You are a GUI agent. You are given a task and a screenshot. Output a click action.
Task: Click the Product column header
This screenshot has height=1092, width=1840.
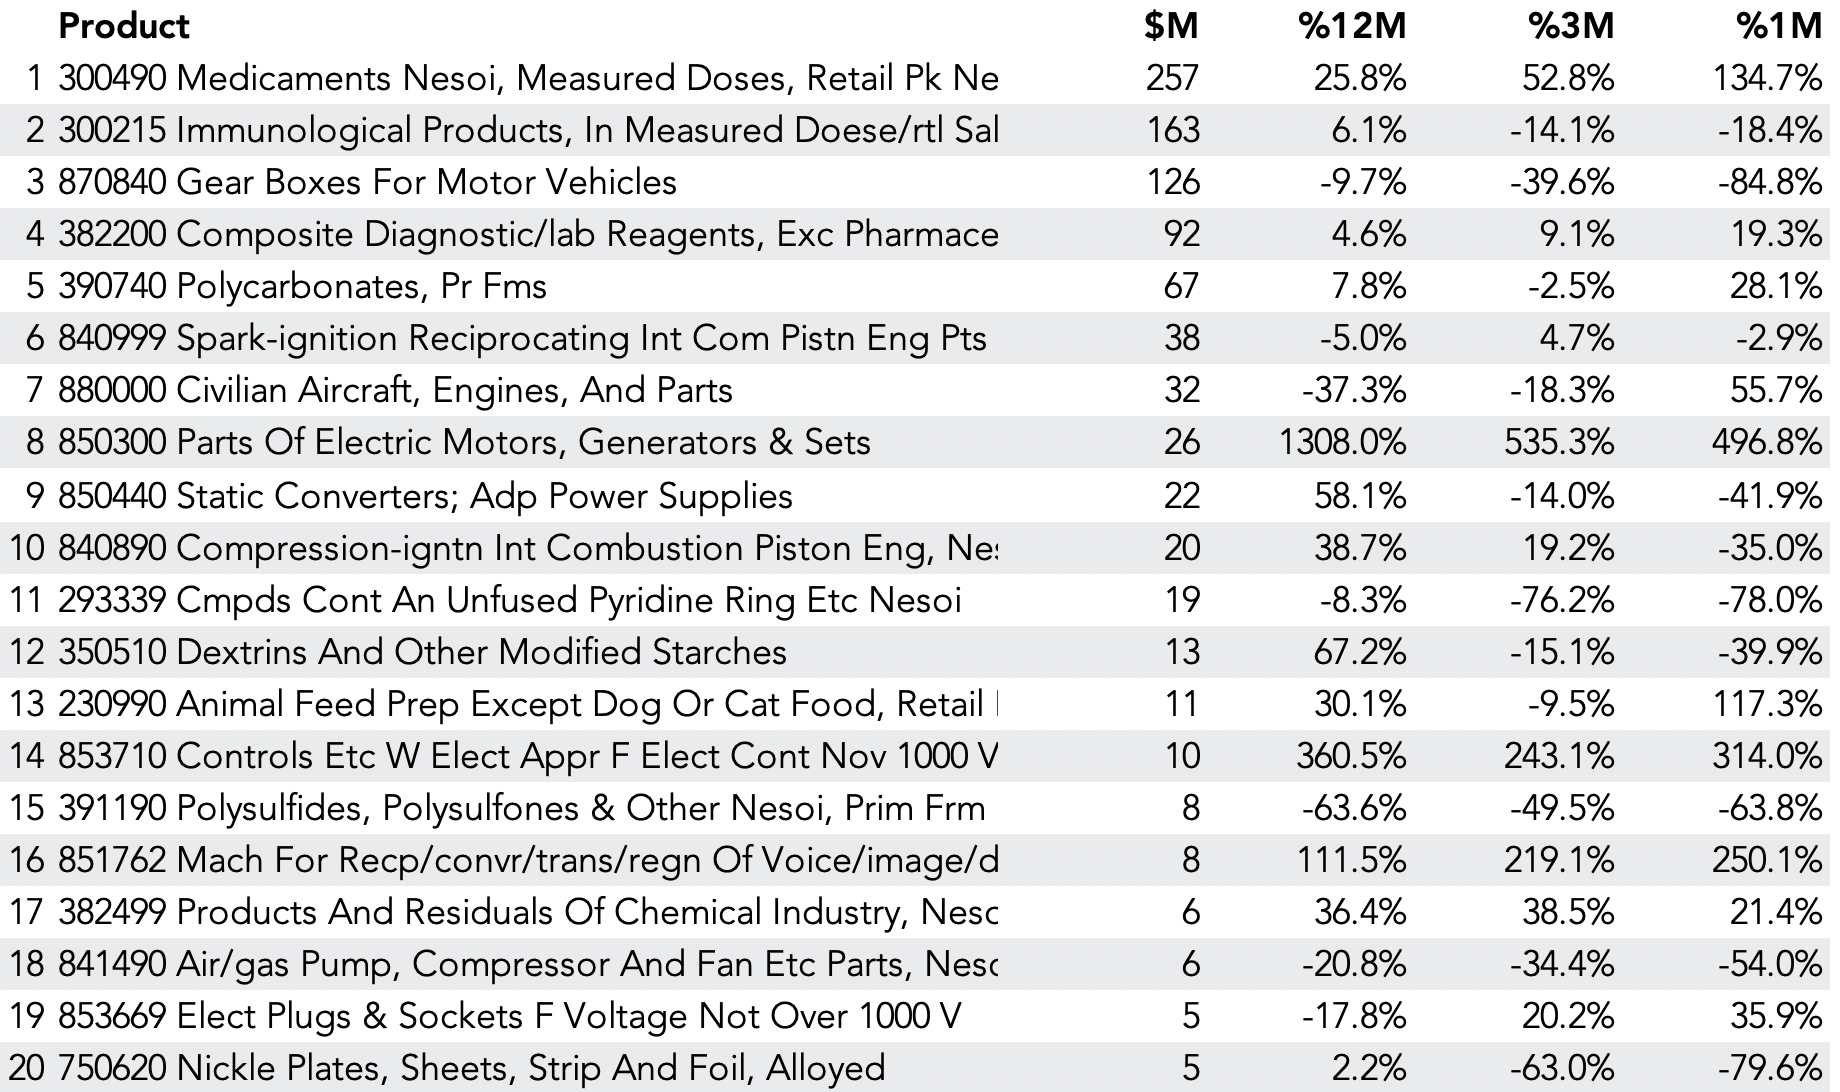point(124,26)
